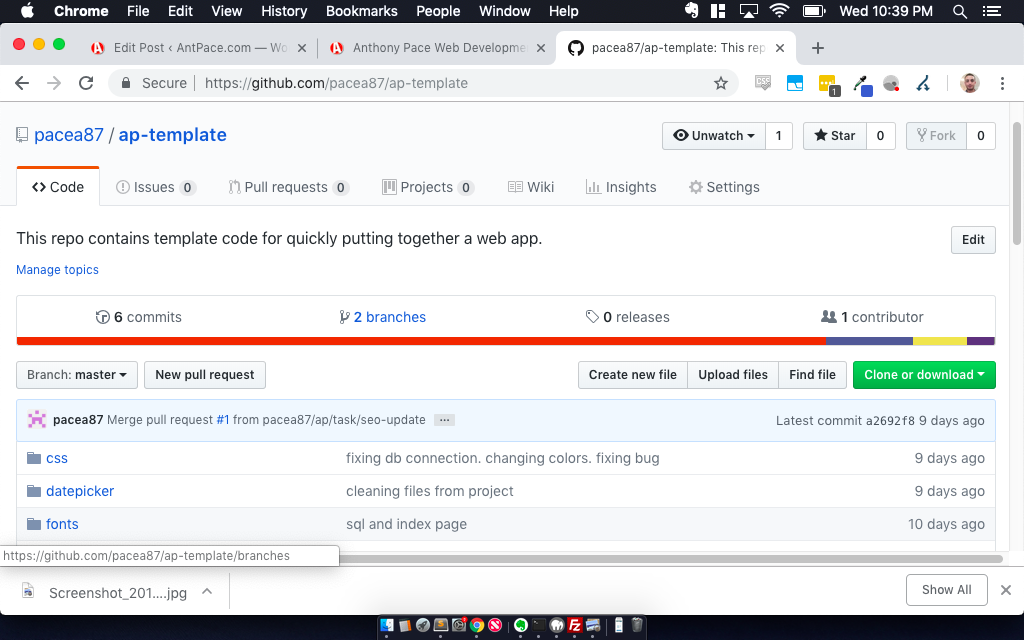The width and height of the screenshot is (1024, 640).
Task: Click the Fork button
Action: pos(936,136)
